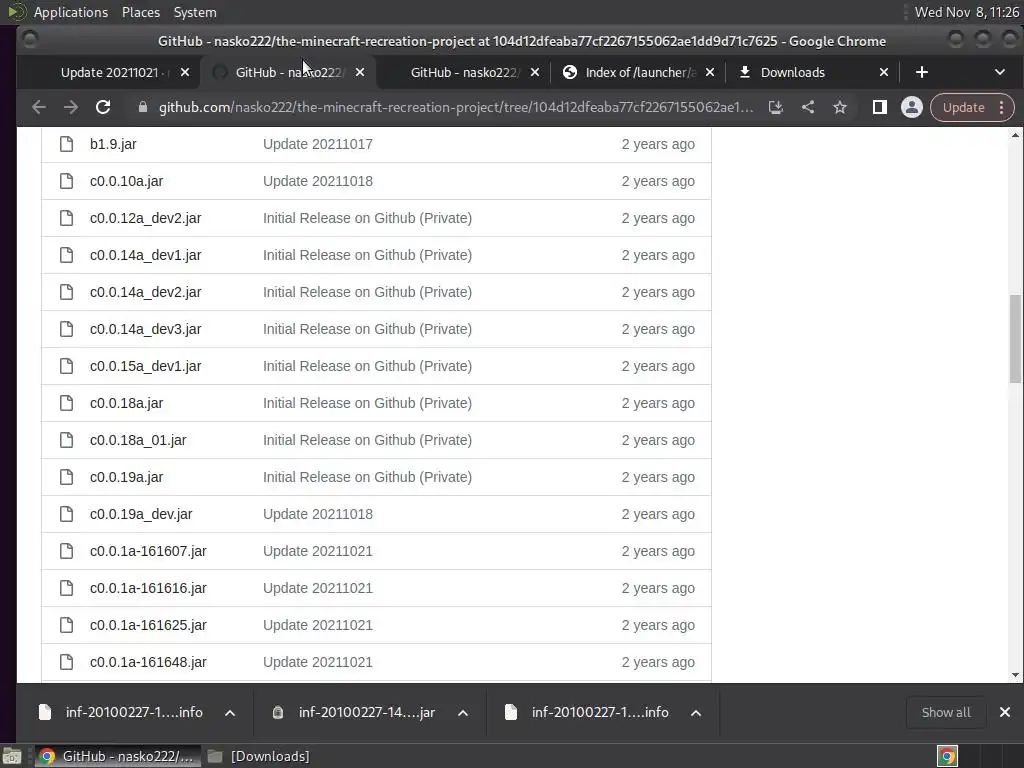Click the distro logo icon in the top panel
Screen dimensions: 1024x768
coord(16,12)
